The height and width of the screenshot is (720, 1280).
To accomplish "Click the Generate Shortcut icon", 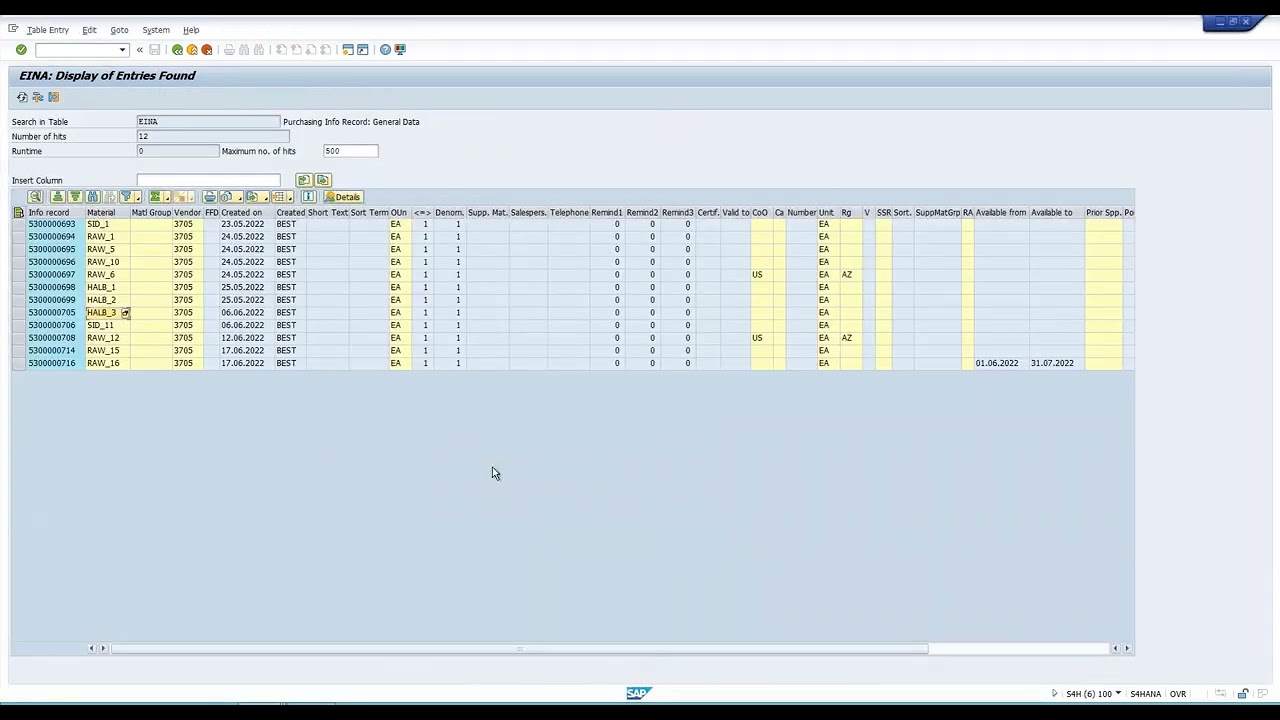I will 363,50.
